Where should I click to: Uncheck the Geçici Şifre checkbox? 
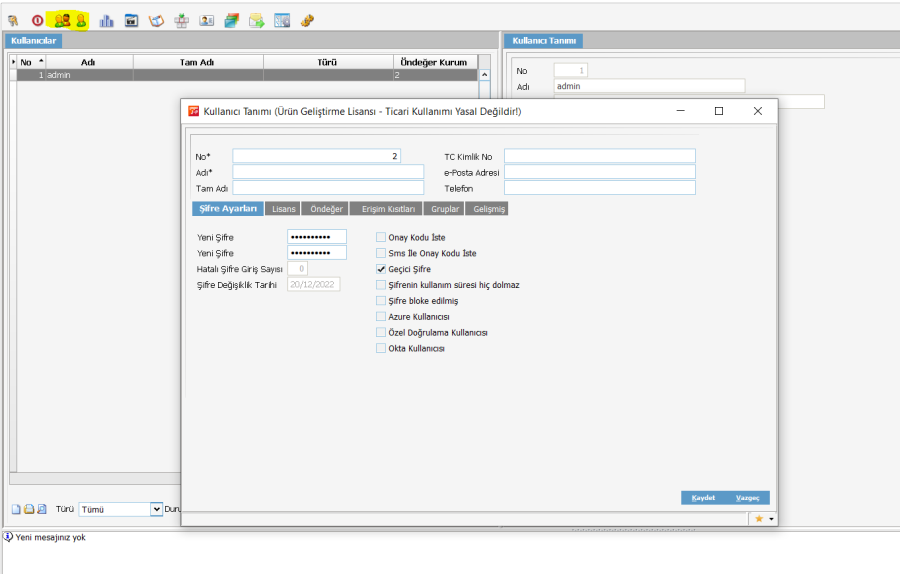[381, 269]
